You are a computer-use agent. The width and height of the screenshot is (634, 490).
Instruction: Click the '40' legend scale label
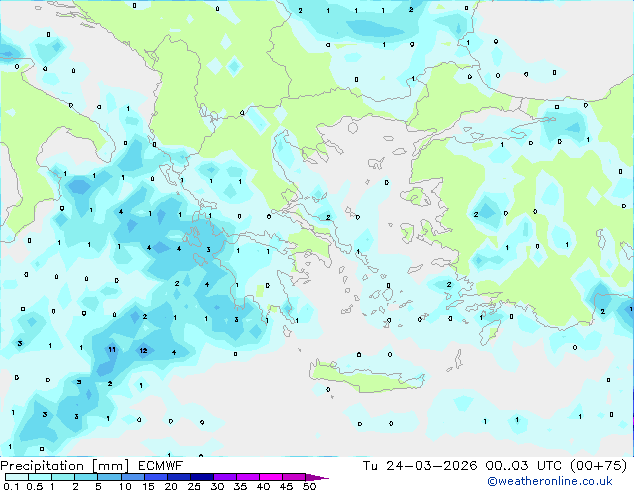coord(263,486)
